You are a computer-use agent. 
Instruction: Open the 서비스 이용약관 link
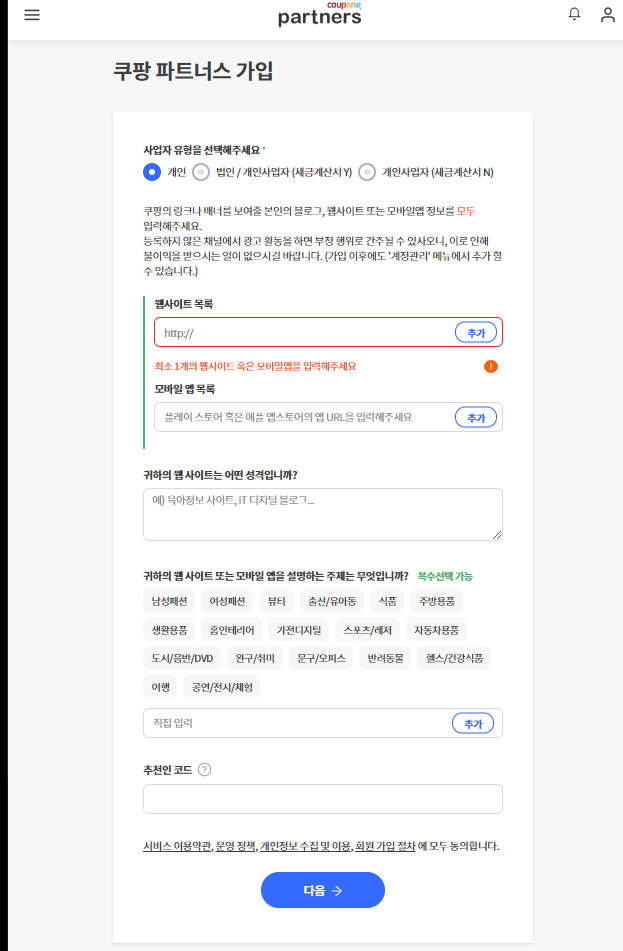(177, 846)
